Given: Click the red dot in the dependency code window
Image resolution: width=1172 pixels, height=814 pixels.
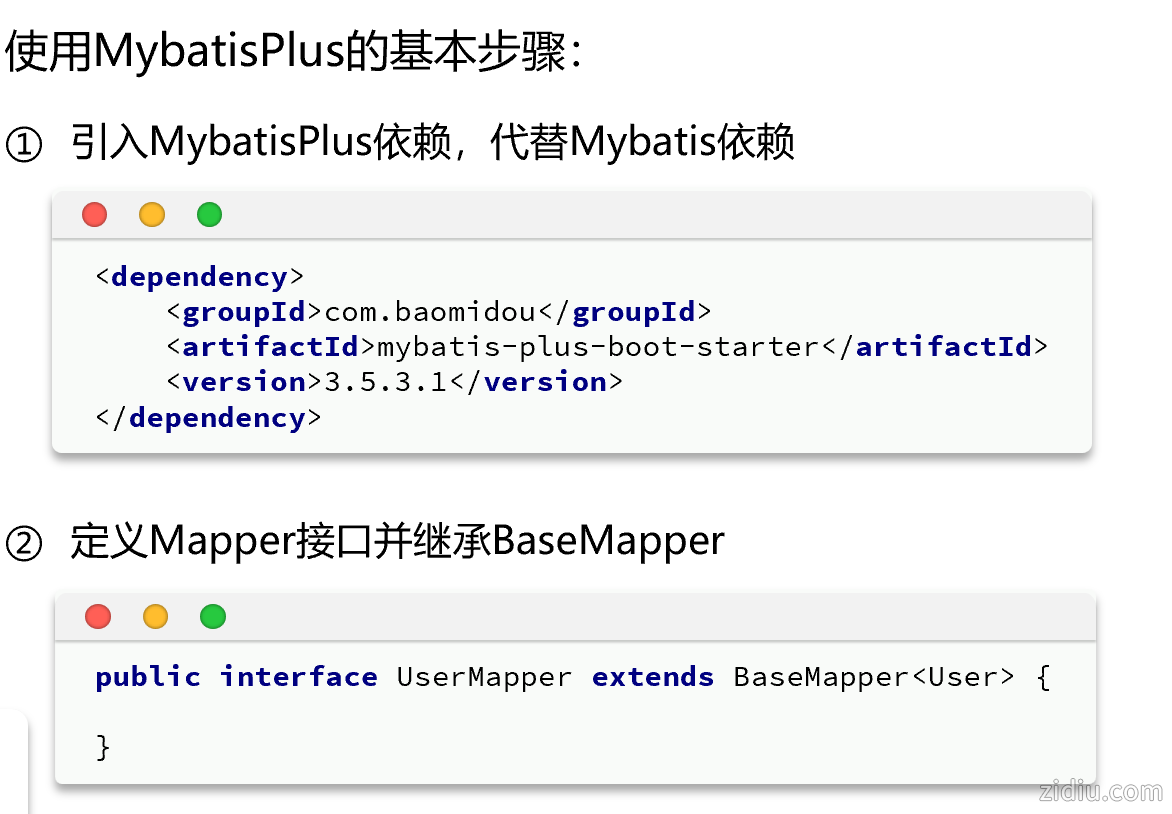Looking at the screenshot, I should tap(94, 214).
